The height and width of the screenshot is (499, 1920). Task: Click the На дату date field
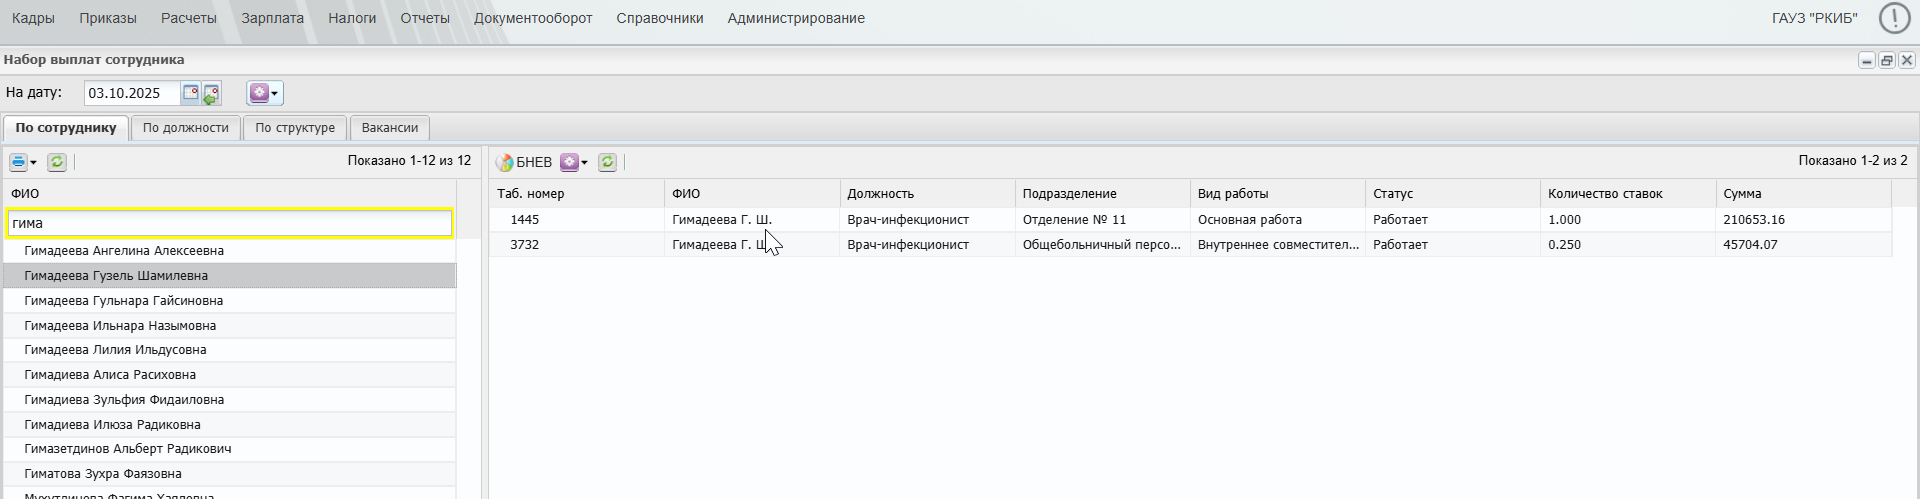point(131,93)
